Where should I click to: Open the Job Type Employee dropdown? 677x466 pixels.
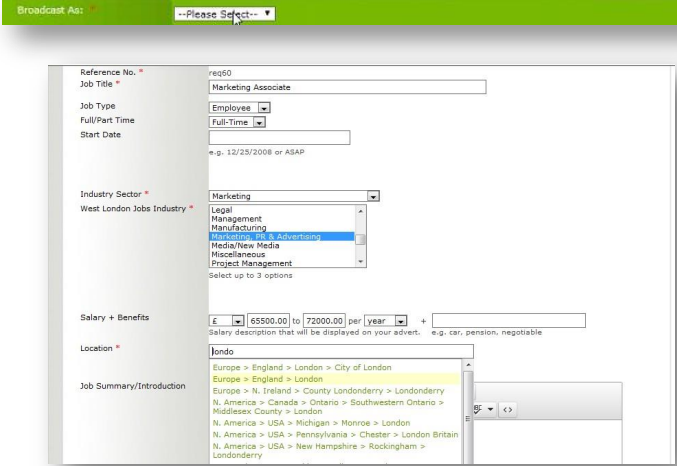(240, 108)
